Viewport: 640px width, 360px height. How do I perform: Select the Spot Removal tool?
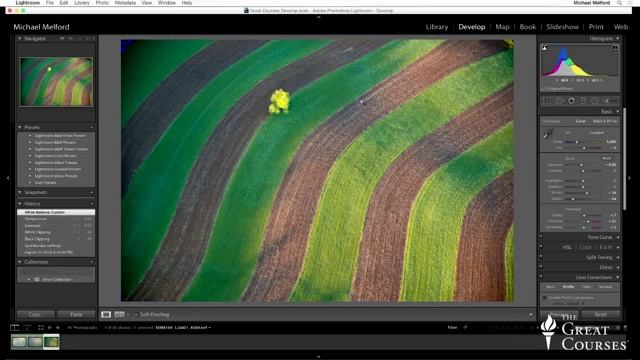(559, 100)
